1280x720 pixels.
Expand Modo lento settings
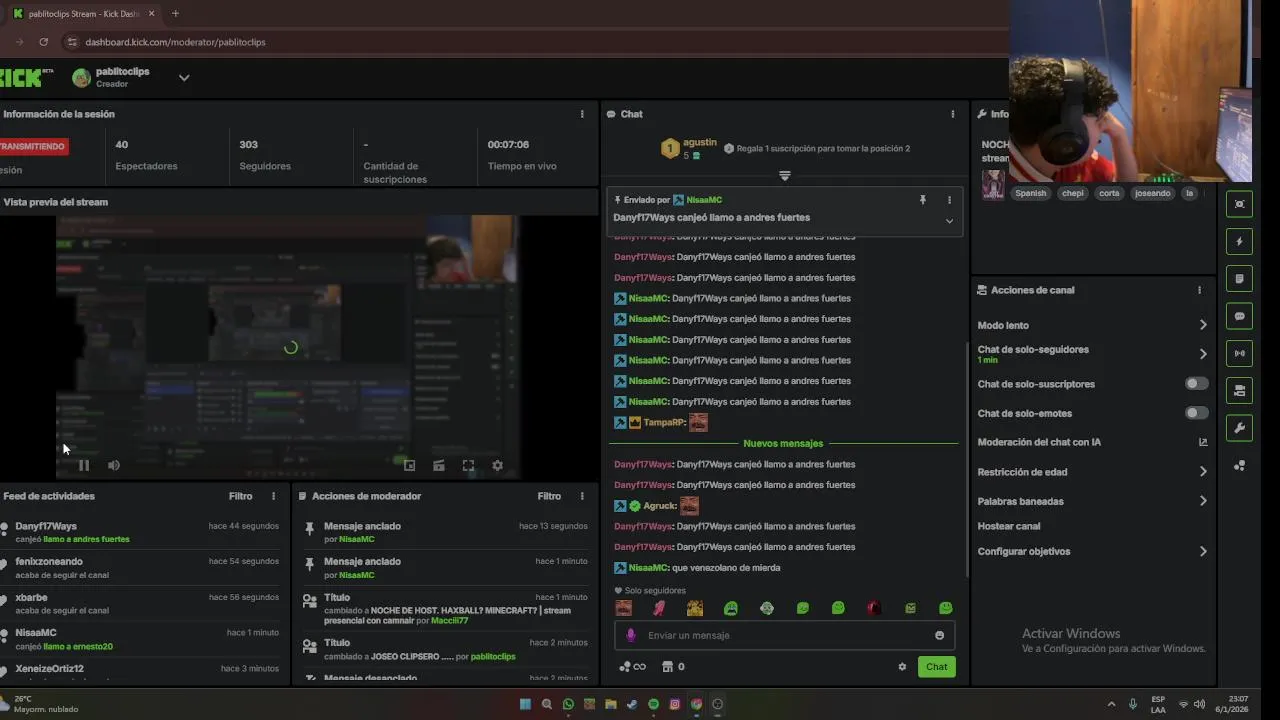1203,325
